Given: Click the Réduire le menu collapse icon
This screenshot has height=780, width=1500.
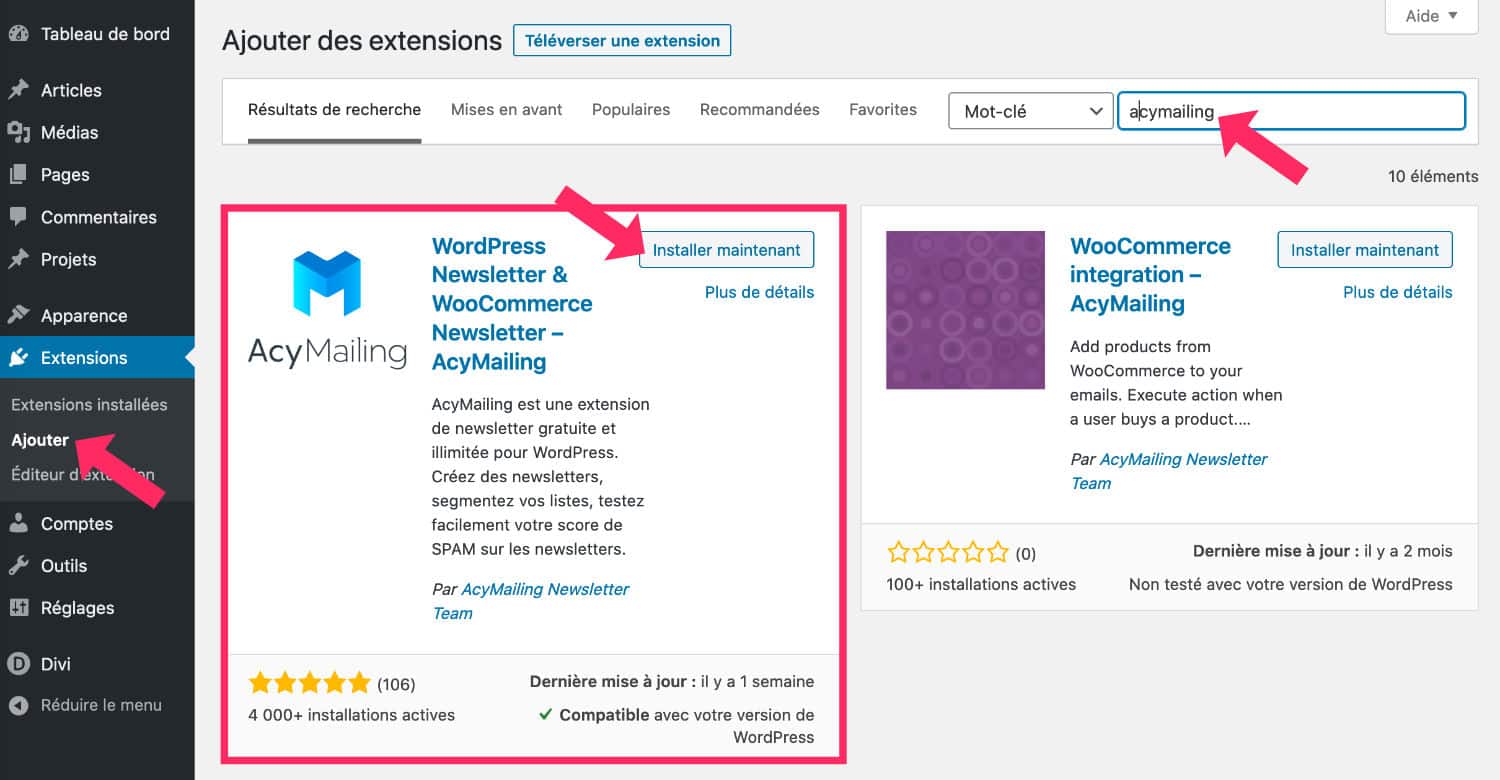Looking at the screenshot, I should [18, 705].
